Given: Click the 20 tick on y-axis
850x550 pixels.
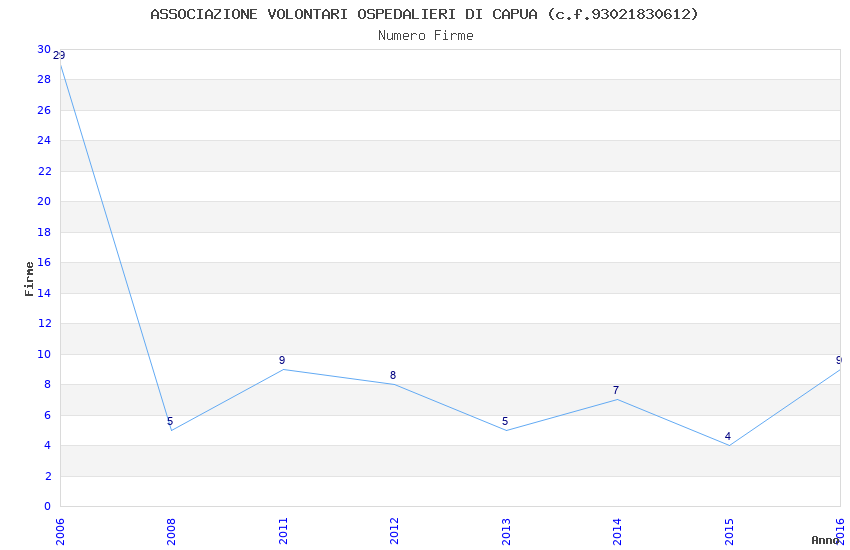Looking at the screenshot, I should coord(44,201).
